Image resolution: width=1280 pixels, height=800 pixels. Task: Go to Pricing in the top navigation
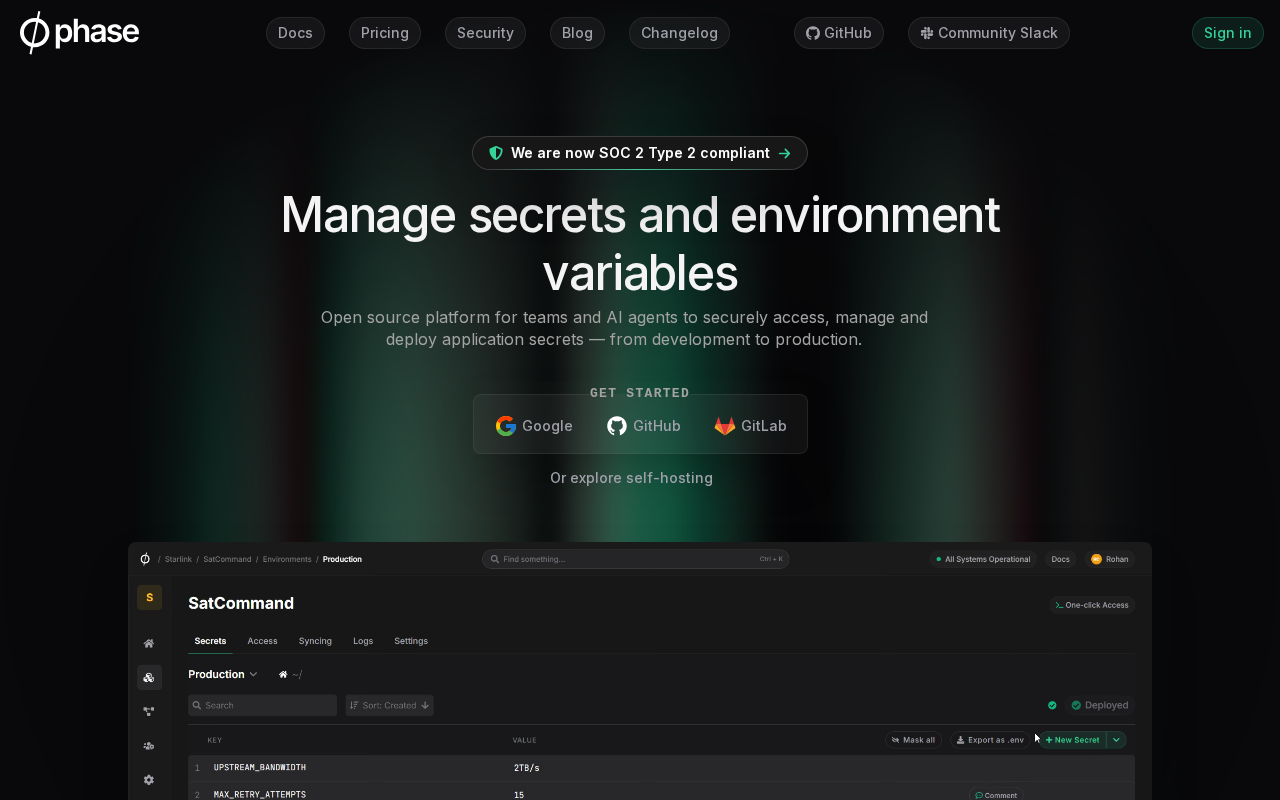[x=385, y=33]
